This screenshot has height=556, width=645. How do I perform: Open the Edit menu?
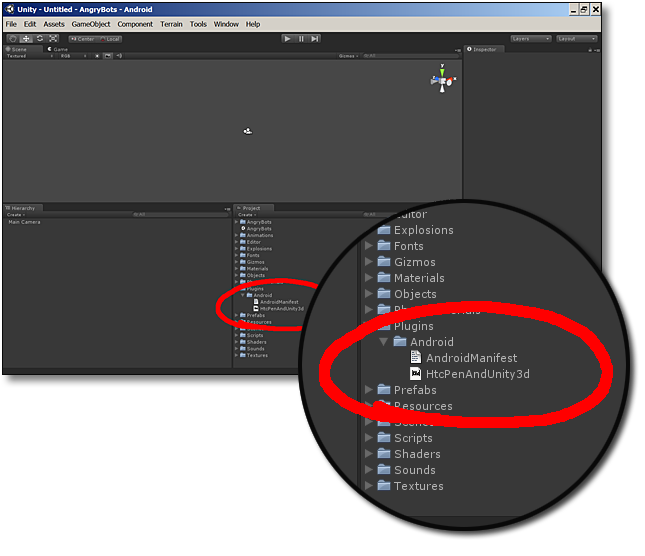coord(30,24)
